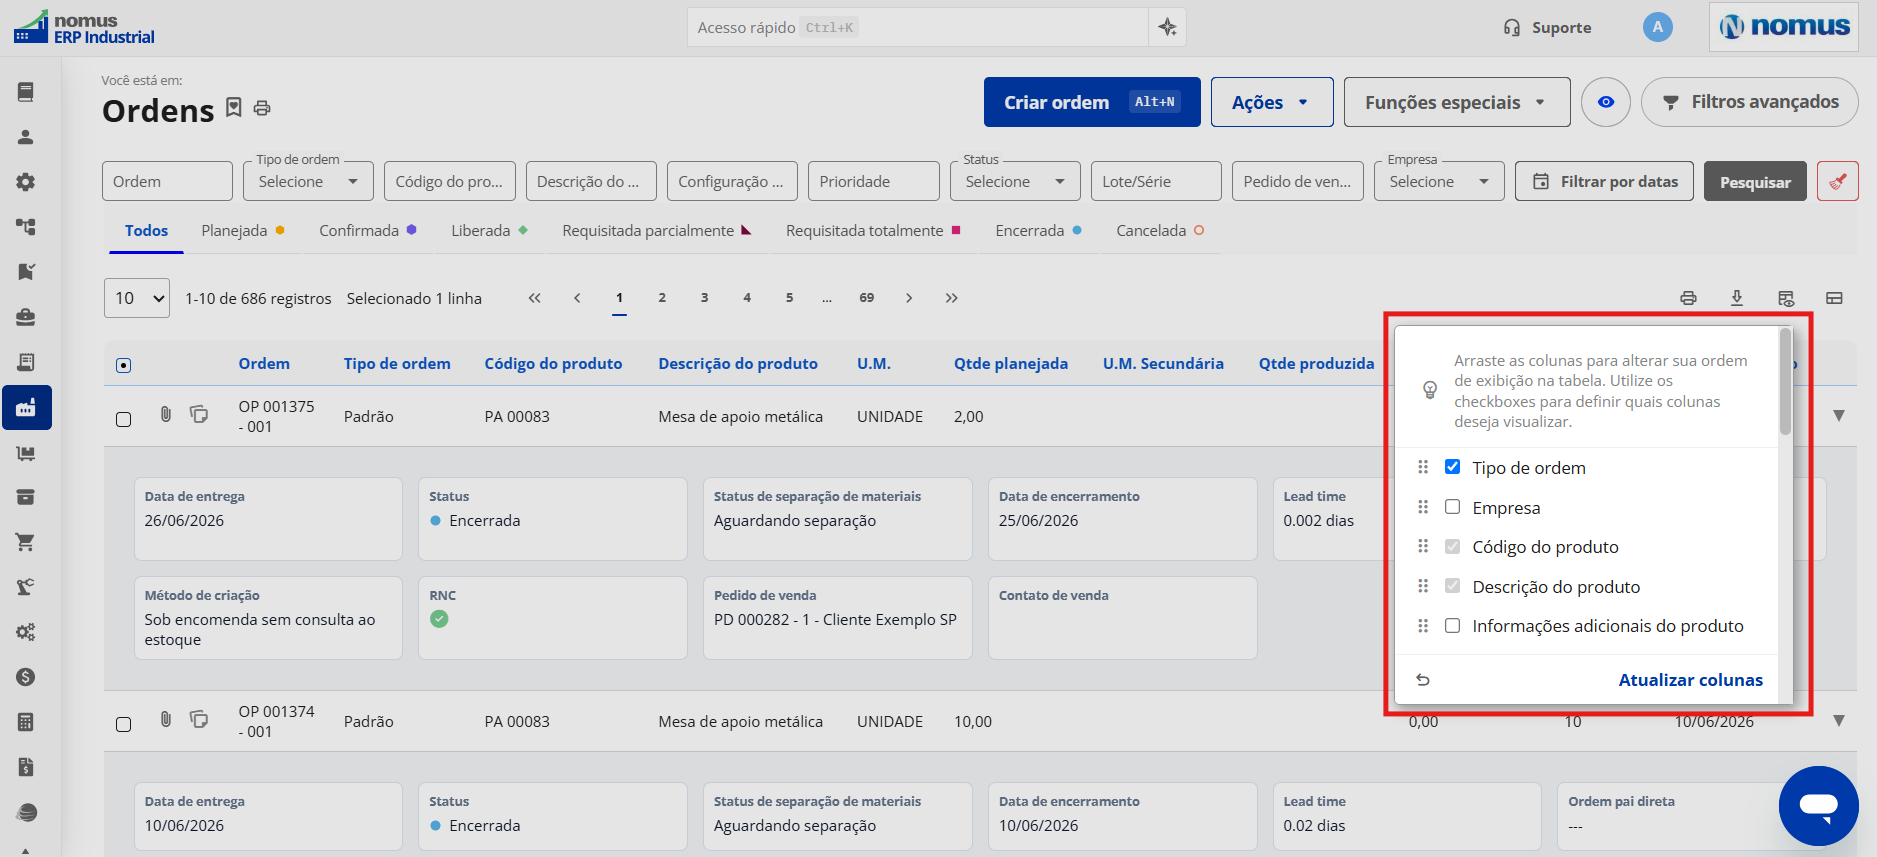Select the Todos tab
This screenshot has height=857, width=1877.
[x=146, y=231]
